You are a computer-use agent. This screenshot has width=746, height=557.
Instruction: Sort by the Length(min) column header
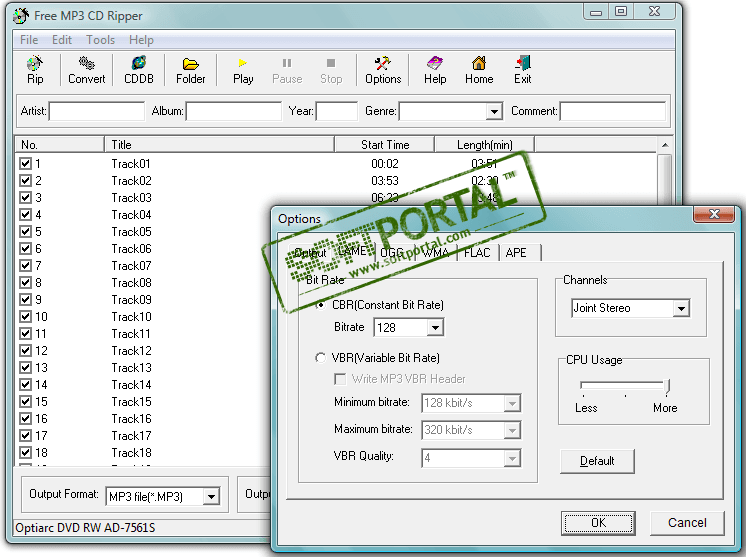(484, 145)
